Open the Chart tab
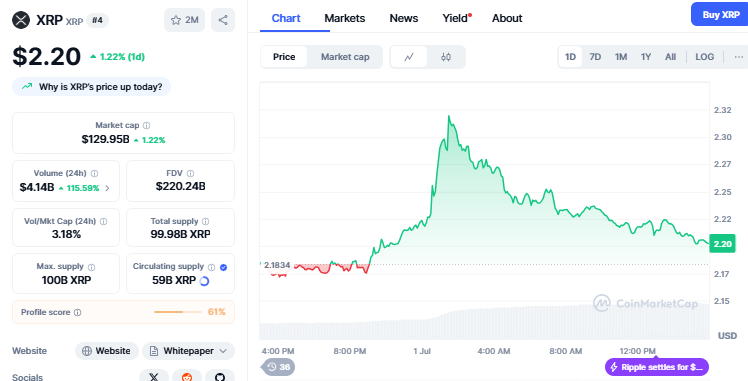This screenshot has width=748, height=381. click(286, 19)
